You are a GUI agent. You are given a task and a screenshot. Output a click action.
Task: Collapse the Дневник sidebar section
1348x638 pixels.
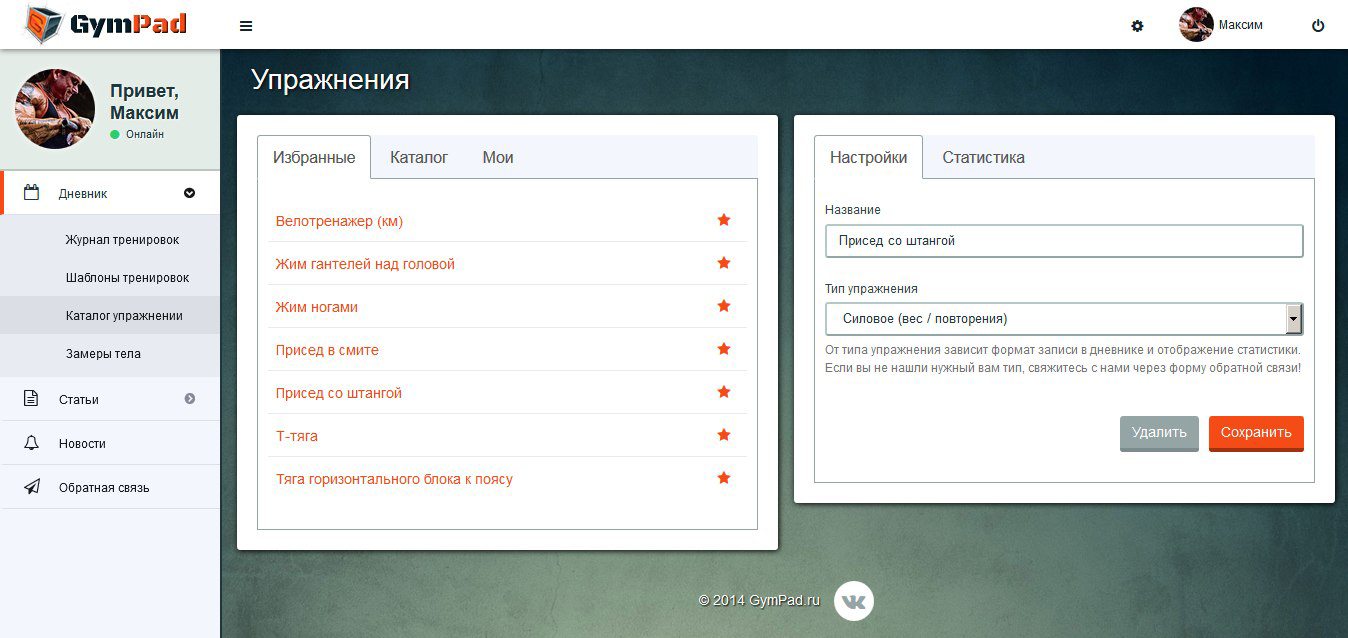189,194
